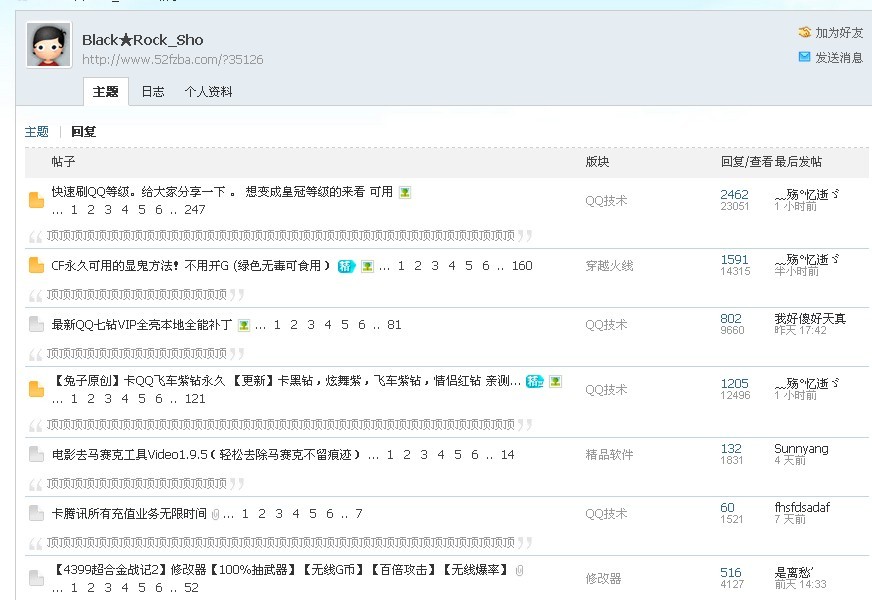Open last post time 半小时前
This screenshot has height=600, width=872.
796,271
